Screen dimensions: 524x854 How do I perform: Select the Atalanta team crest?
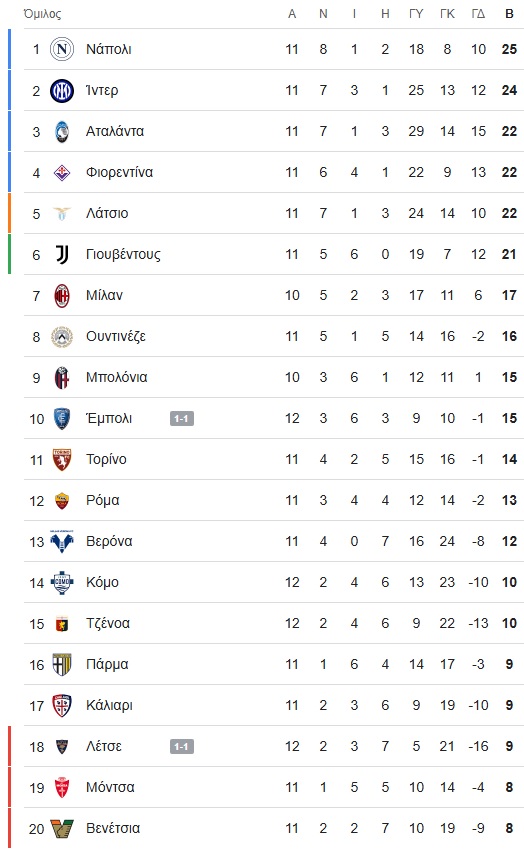(62, 131)
